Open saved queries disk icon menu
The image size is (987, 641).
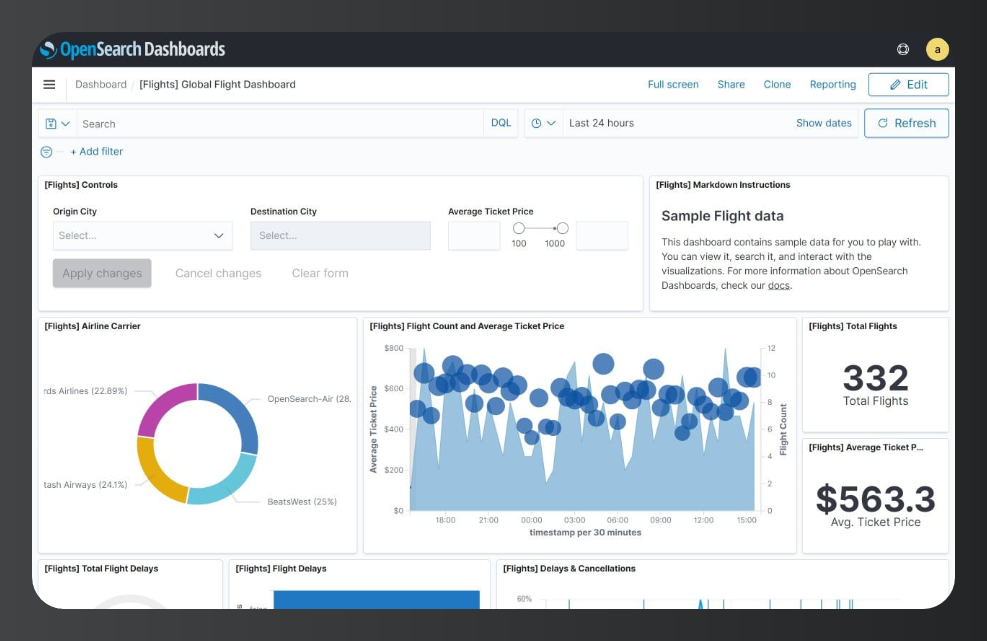[57, 123]
